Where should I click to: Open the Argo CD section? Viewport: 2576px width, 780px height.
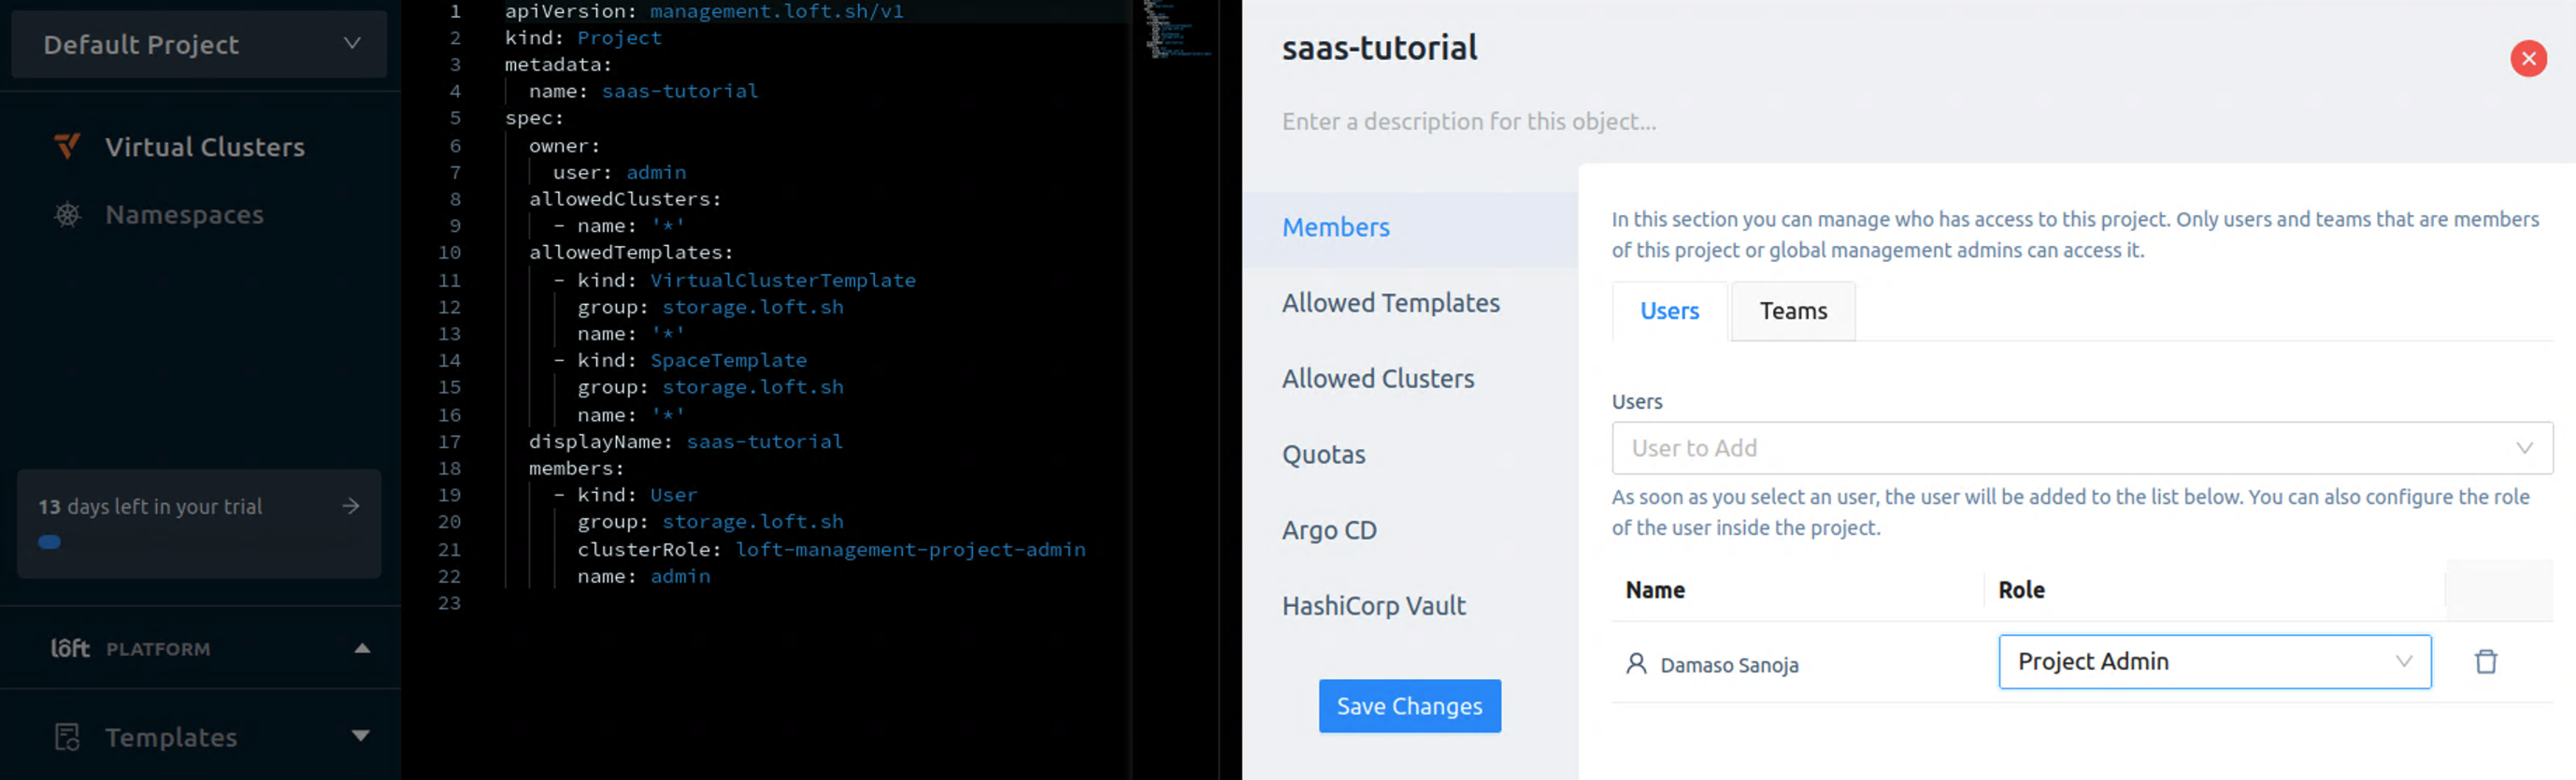coord(1329,530)
